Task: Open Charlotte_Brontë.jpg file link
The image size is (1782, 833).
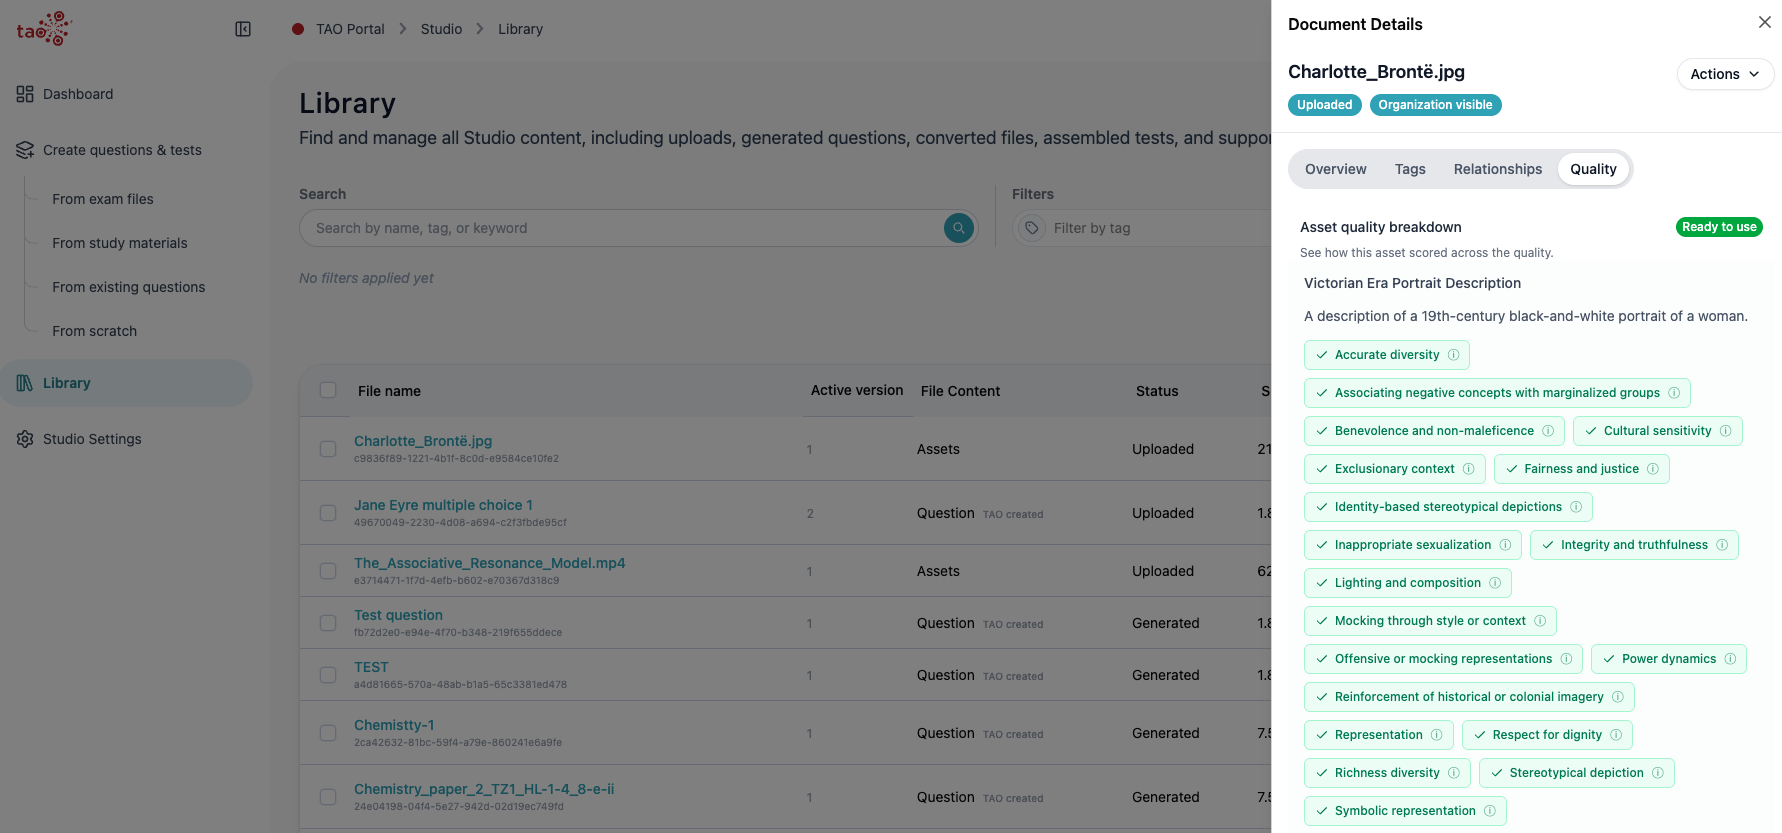Action: pyautogui.click(x=423, y=441)
